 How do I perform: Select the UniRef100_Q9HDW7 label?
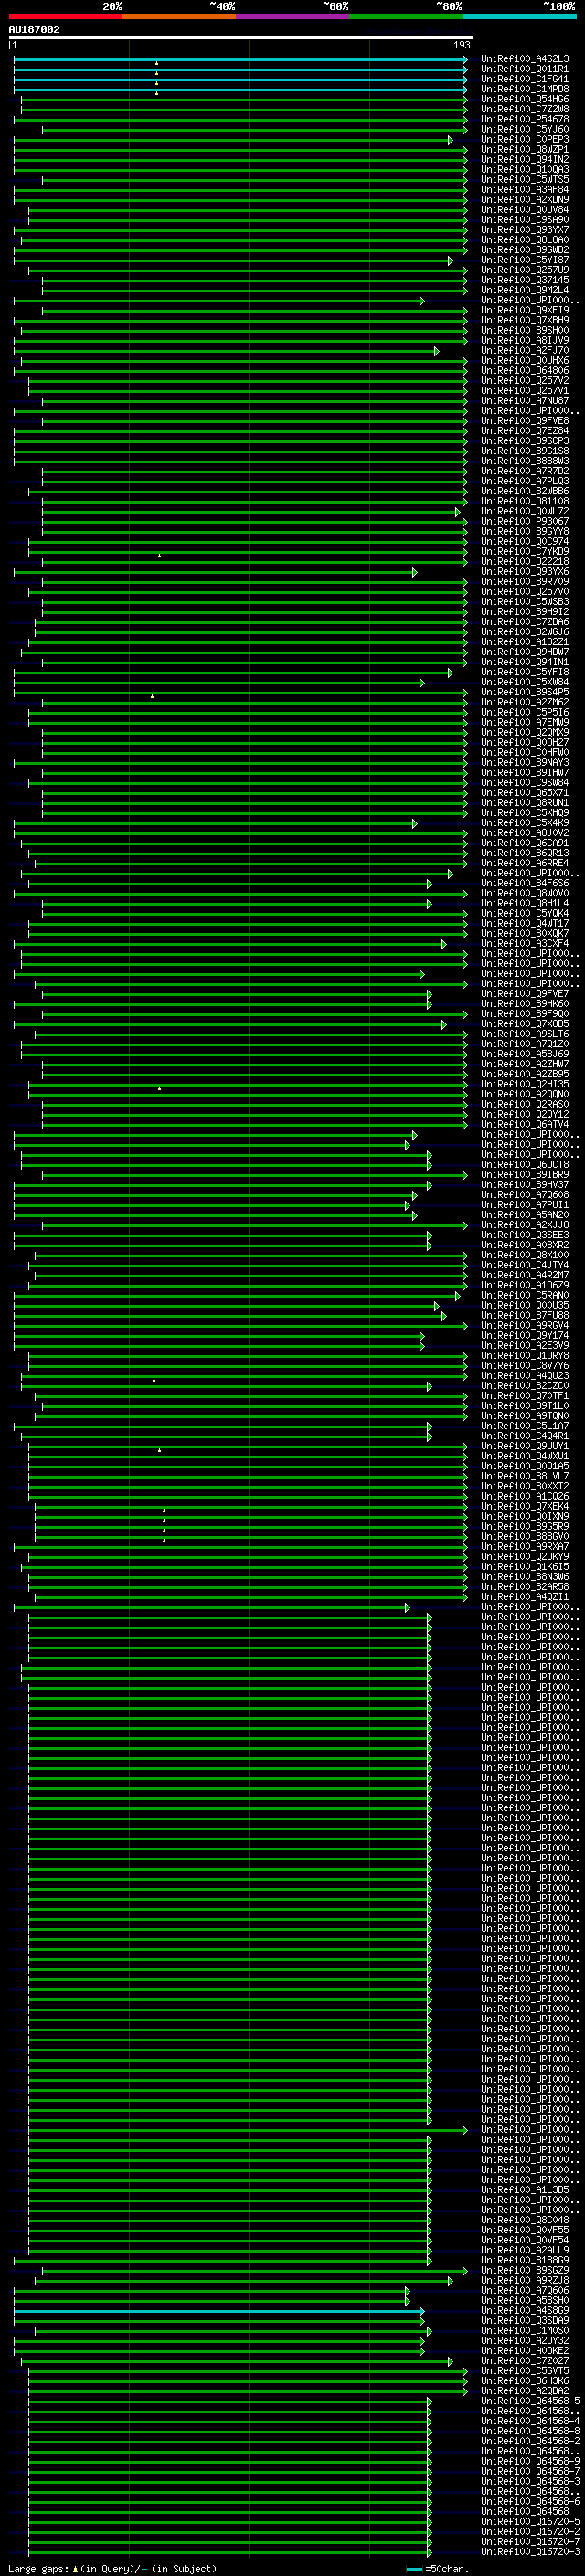pos(525,652)
